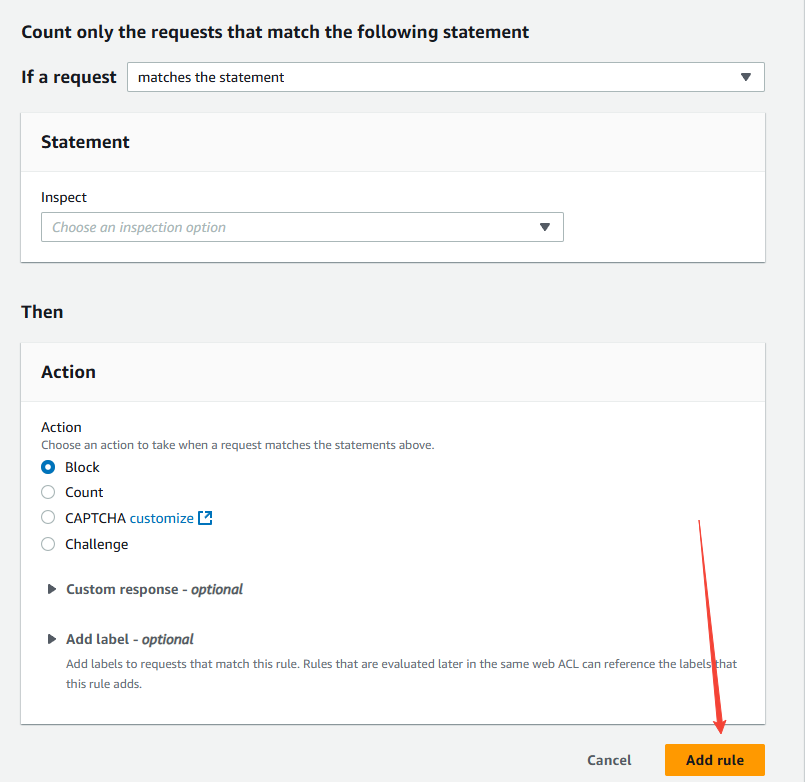Expand the Add label triangle
The height and width of the screenshot is (782, 808).
click(52, 639)
